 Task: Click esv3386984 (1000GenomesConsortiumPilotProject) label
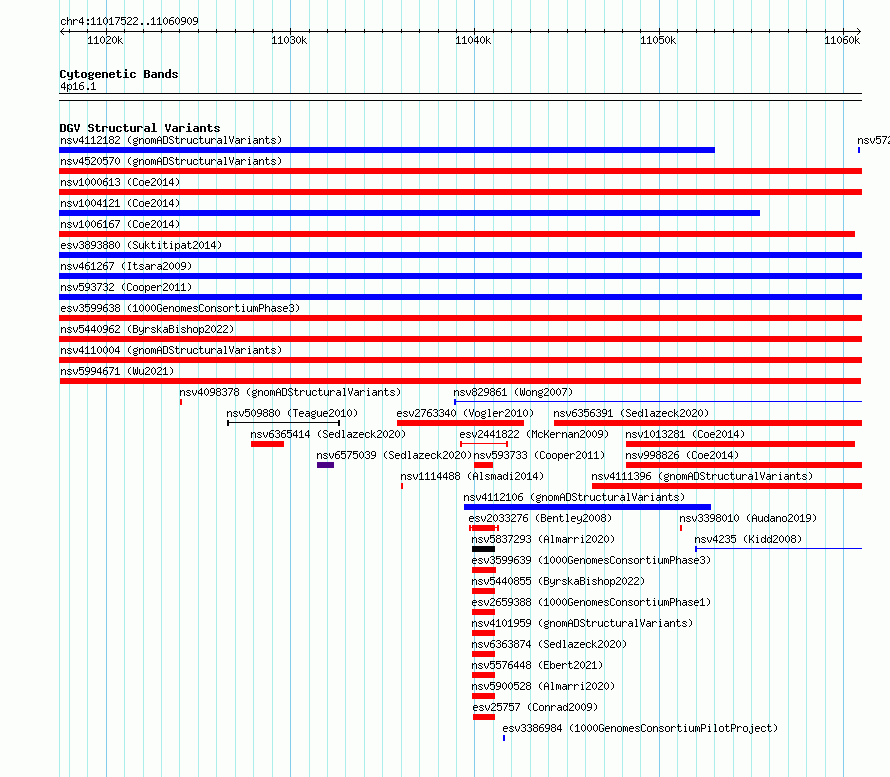coord(640,728)
